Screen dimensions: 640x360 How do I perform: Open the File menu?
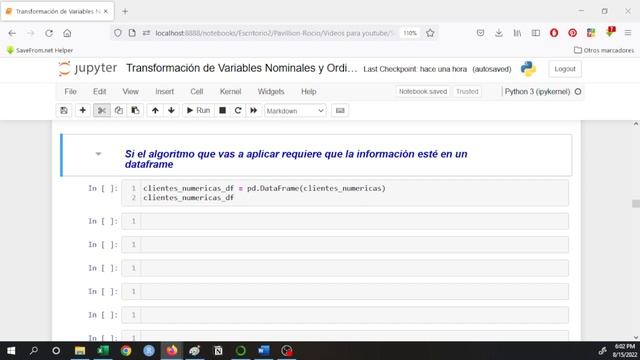coord(70,92)
